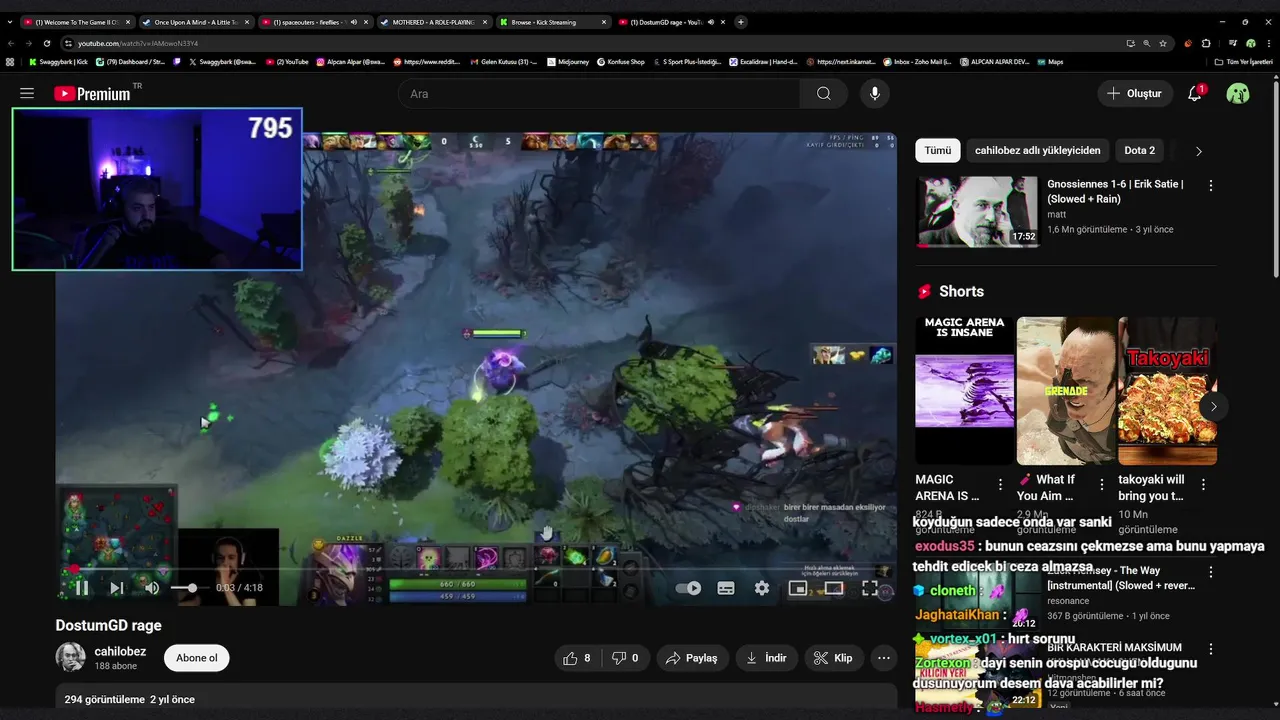The width and height of the screenshot is (1280, 720).
Task: Open the YouTube hamburger guide menu
Action: [x=27, y=93]
